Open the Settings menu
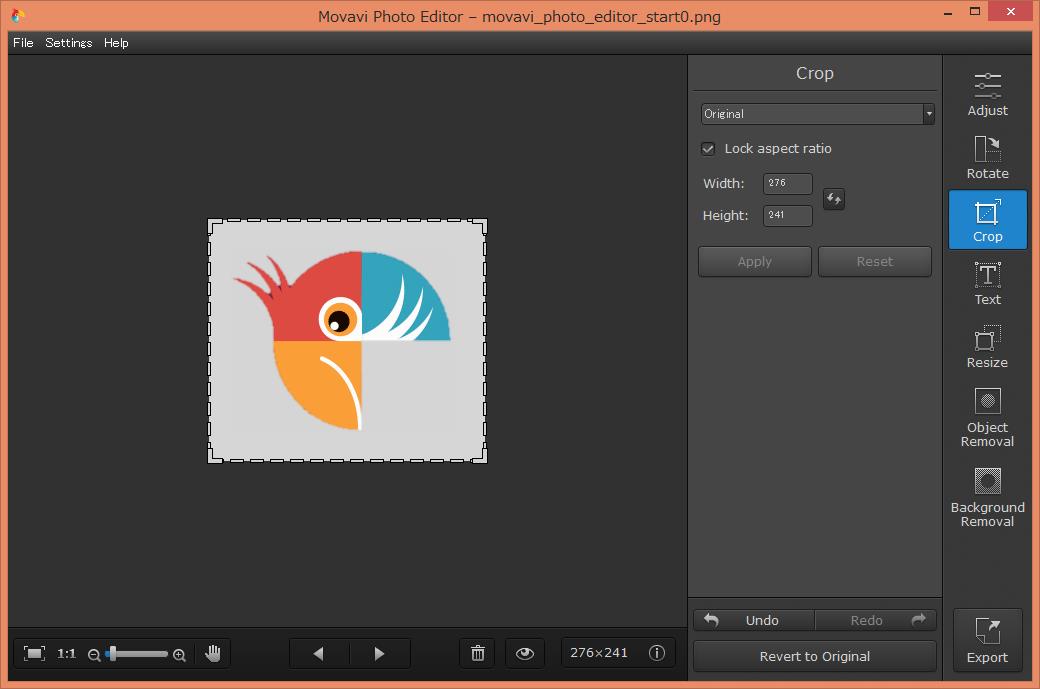This screenshot has height=689, width=1040. (x=68, y=43)
